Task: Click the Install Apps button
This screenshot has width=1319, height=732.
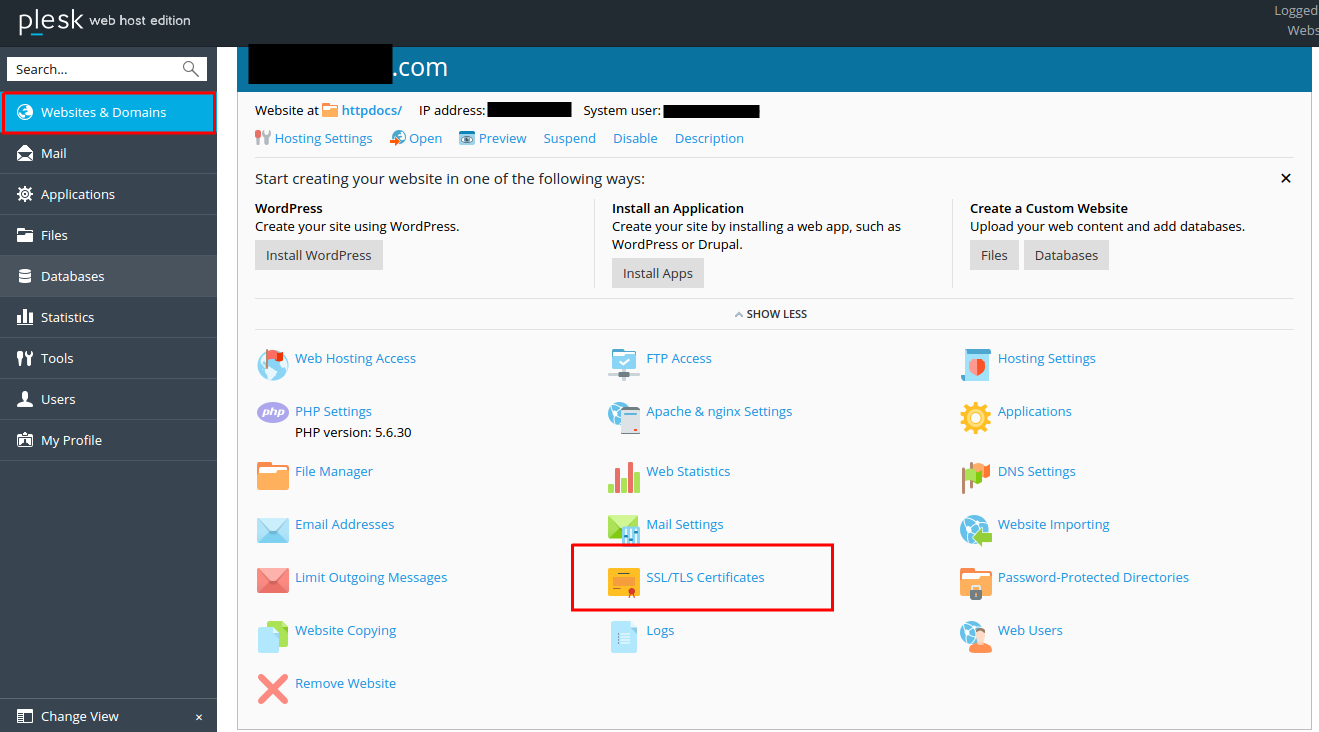Action: point(657,273)
